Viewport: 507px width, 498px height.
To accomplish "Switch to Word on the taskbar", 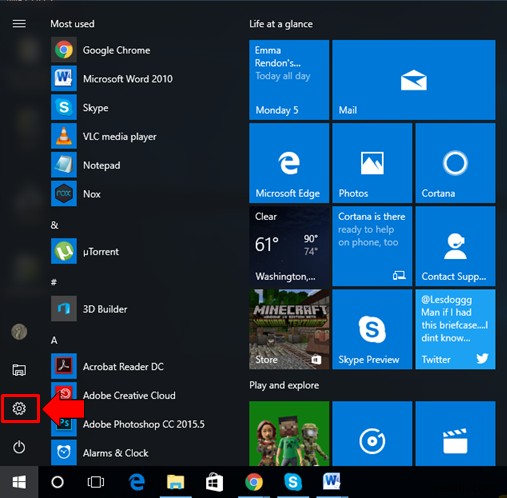I will [332, 481].
